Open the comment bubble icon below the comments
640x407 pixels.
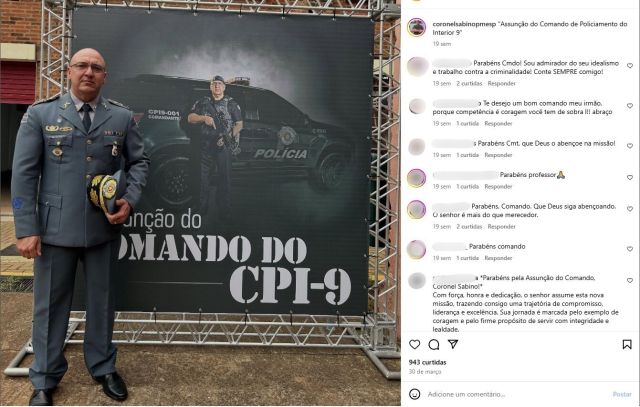(x=434, y=345)
